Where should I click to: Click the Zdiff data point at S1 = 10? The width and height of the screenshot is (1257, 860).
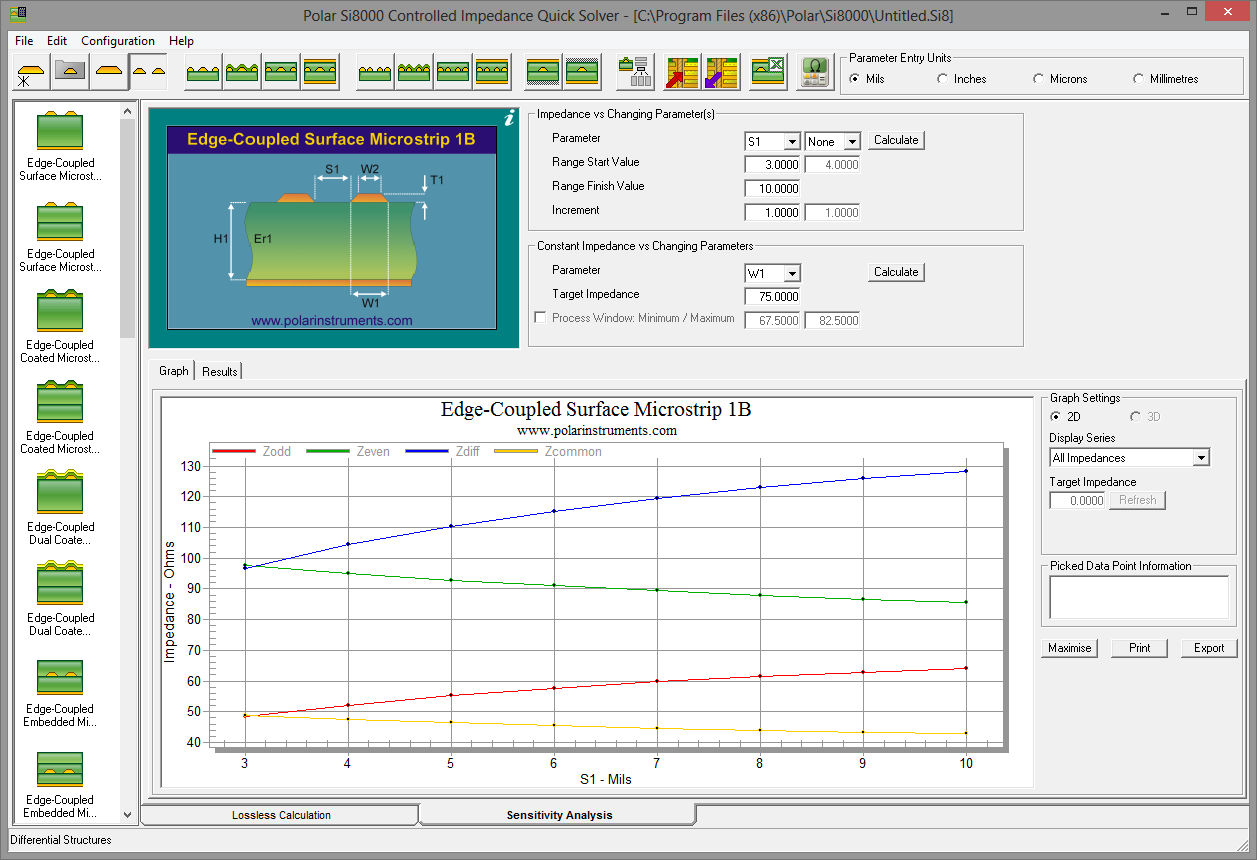[x=965, y=471]
